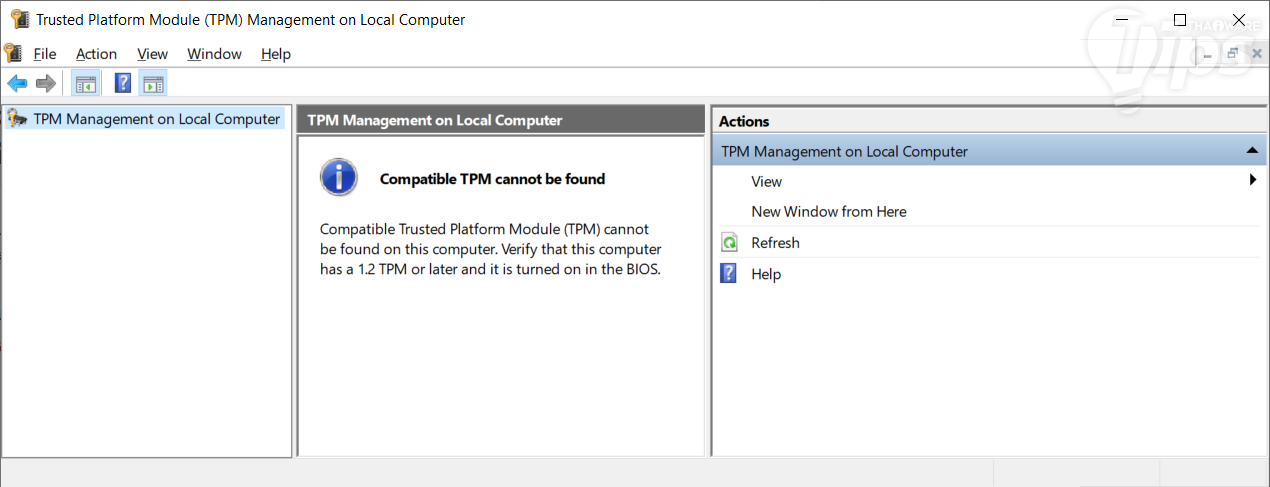Open the Window menu
Screen dimensions: 1270x487
(214, 54)
